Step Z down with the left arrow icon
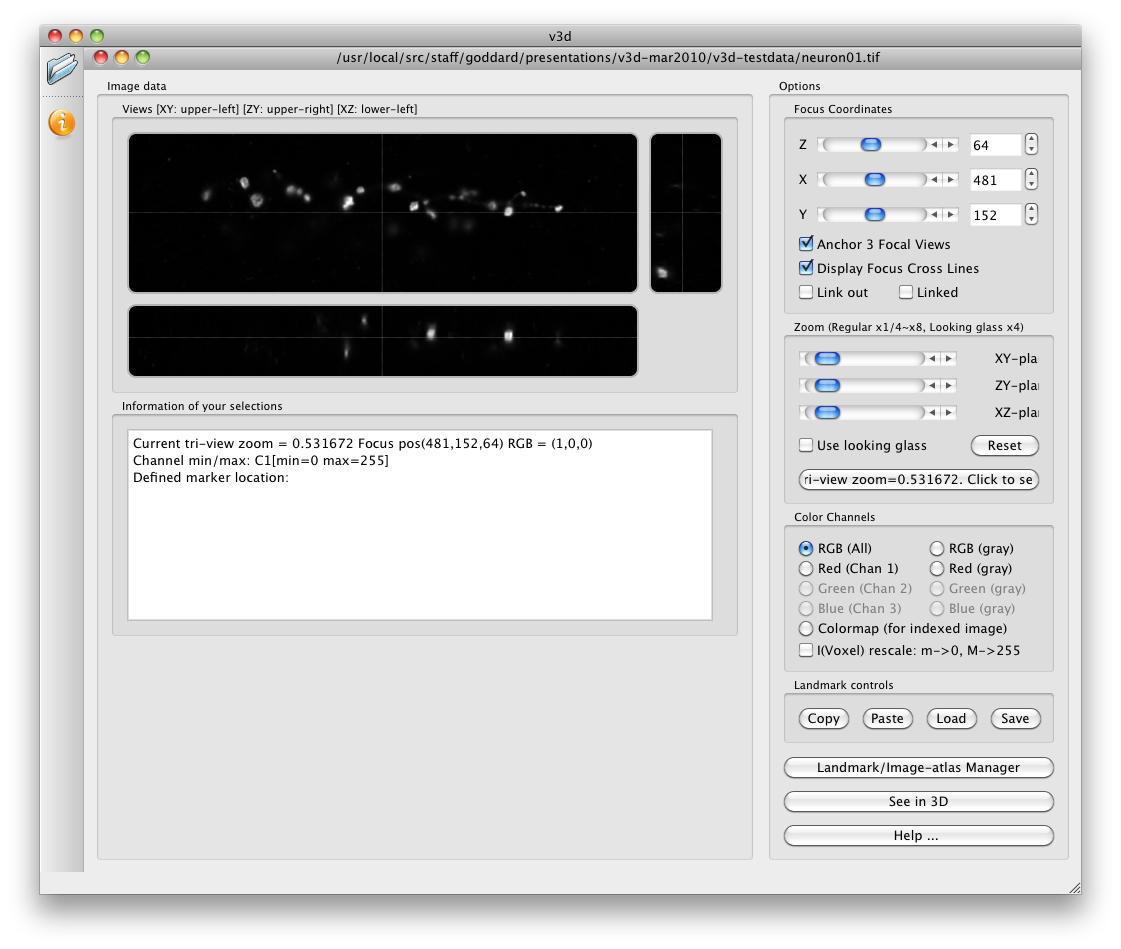This screenshot has height=949, width=1121. (934, 144)
